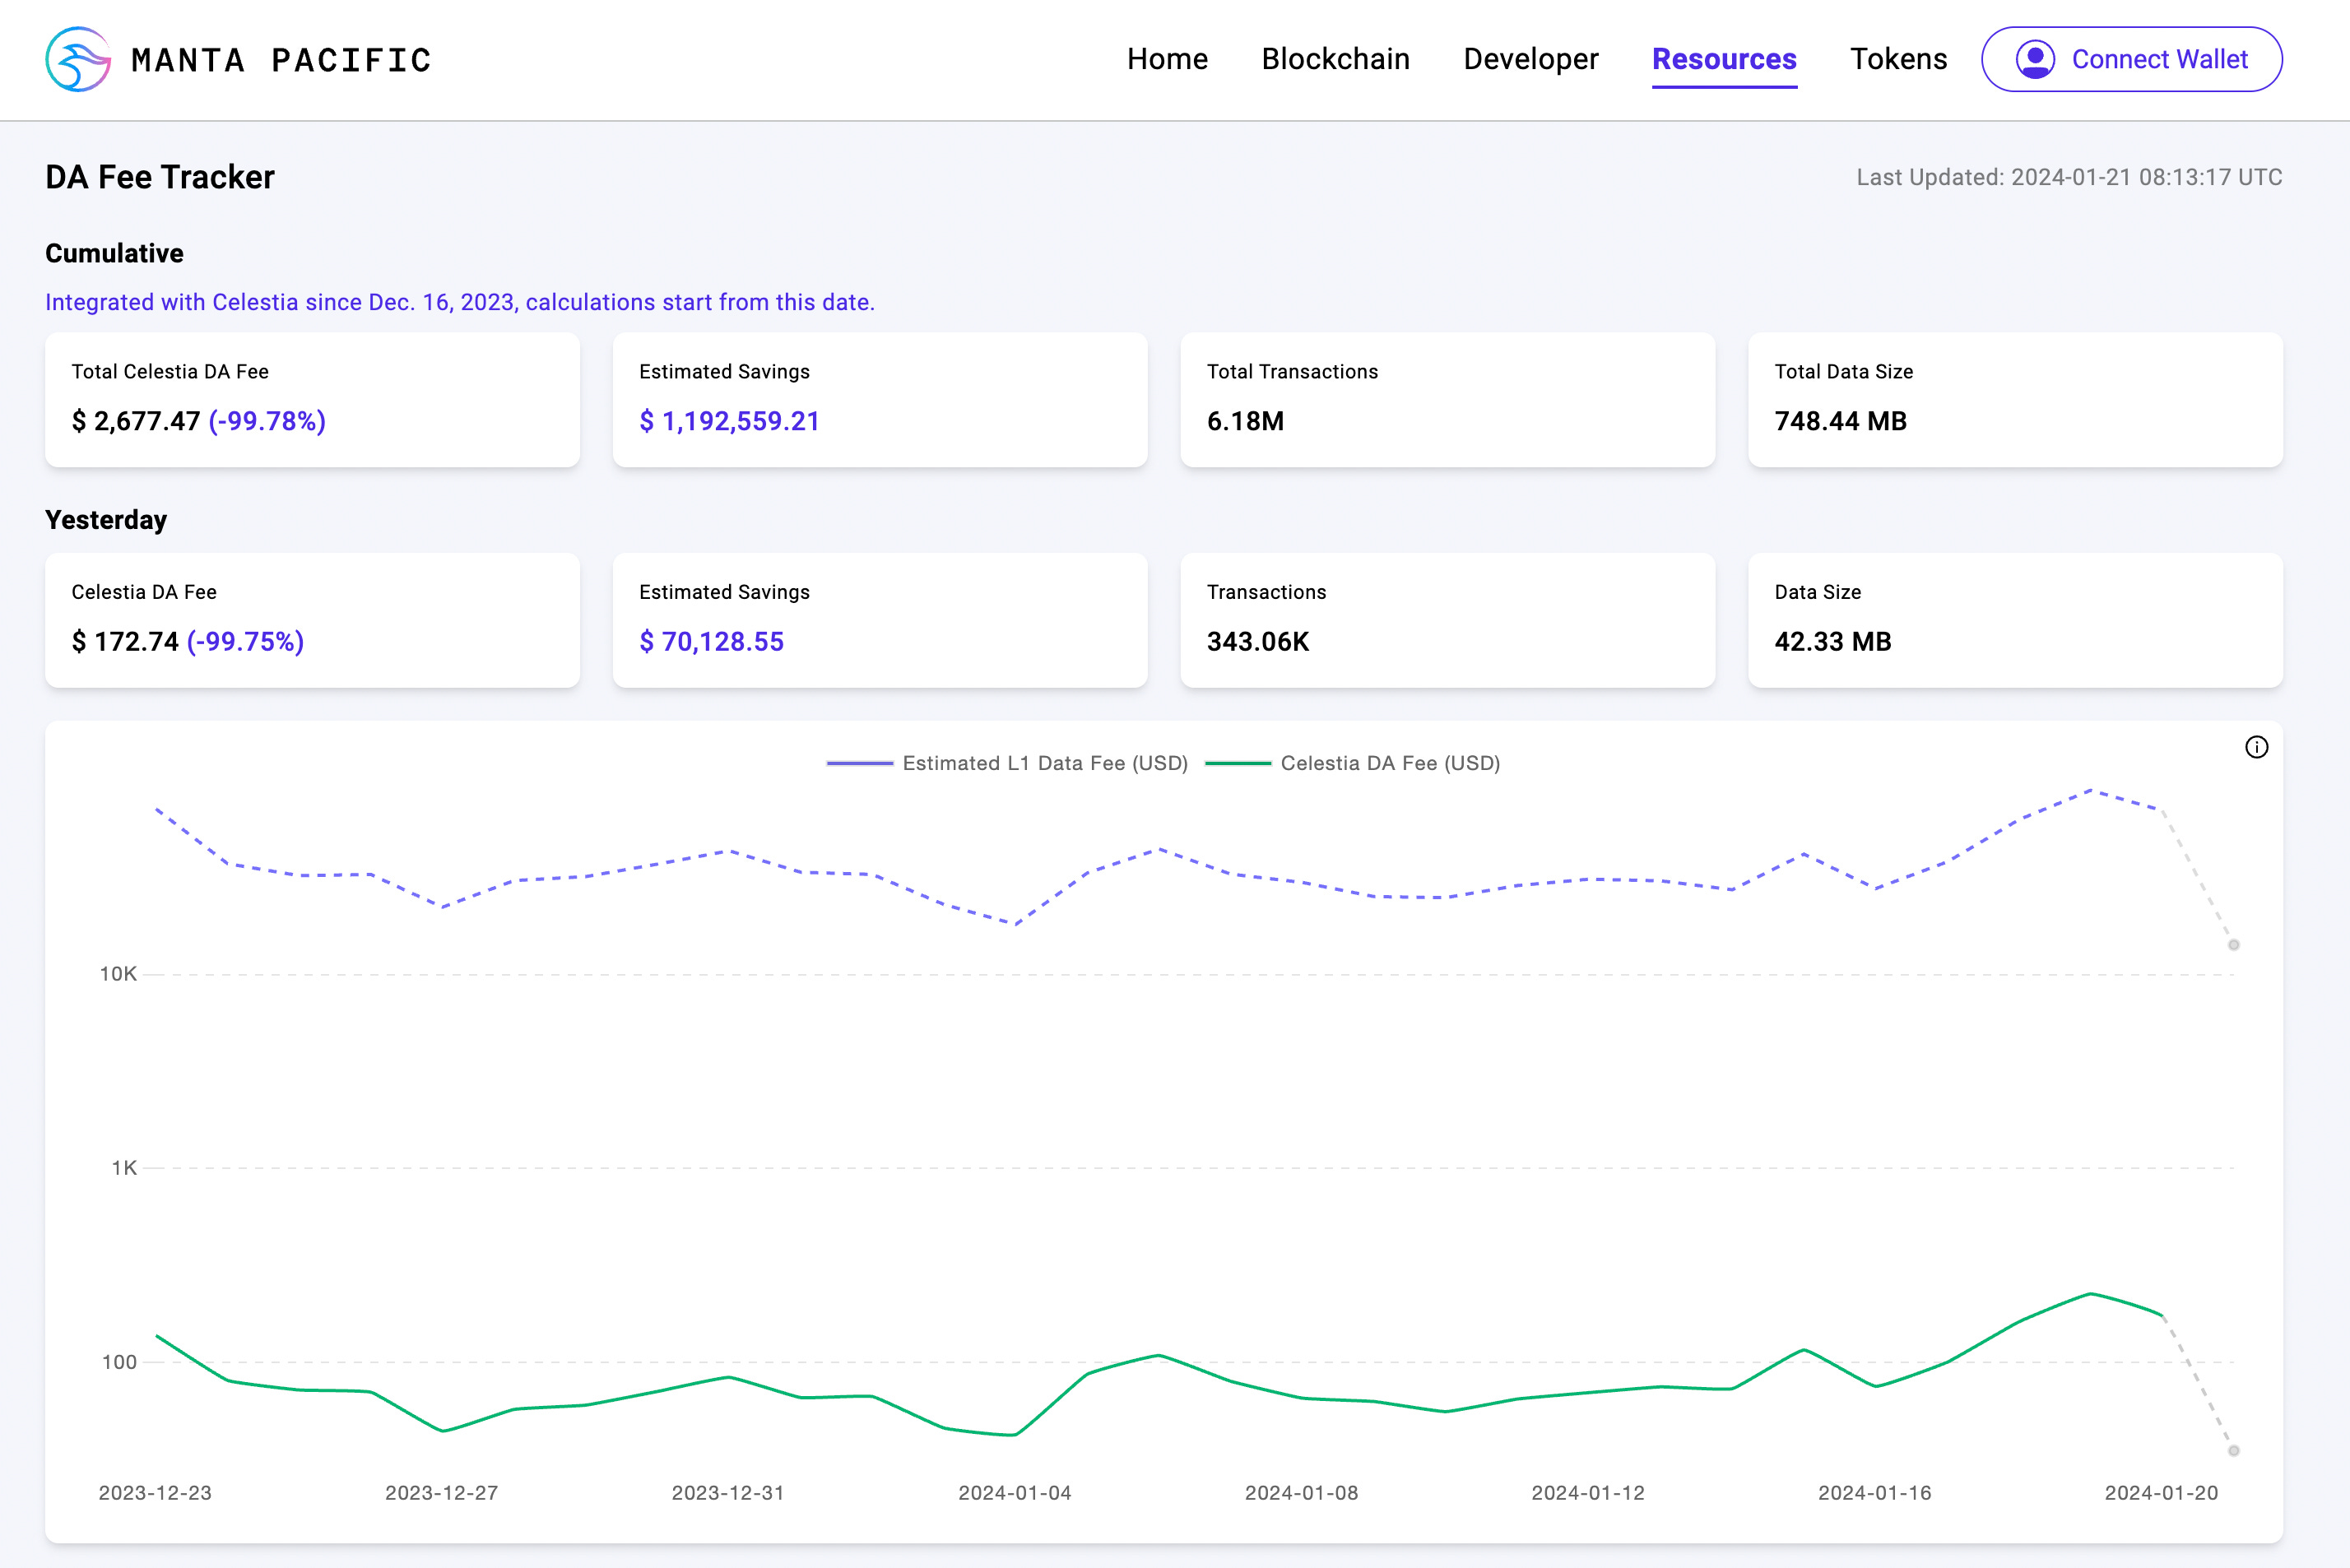Image resolution: width=2350 pixels, height=1568 pixels.
Task: Click yesterday's Estimated Savings $70,128.55
Action: coord(711,642)
